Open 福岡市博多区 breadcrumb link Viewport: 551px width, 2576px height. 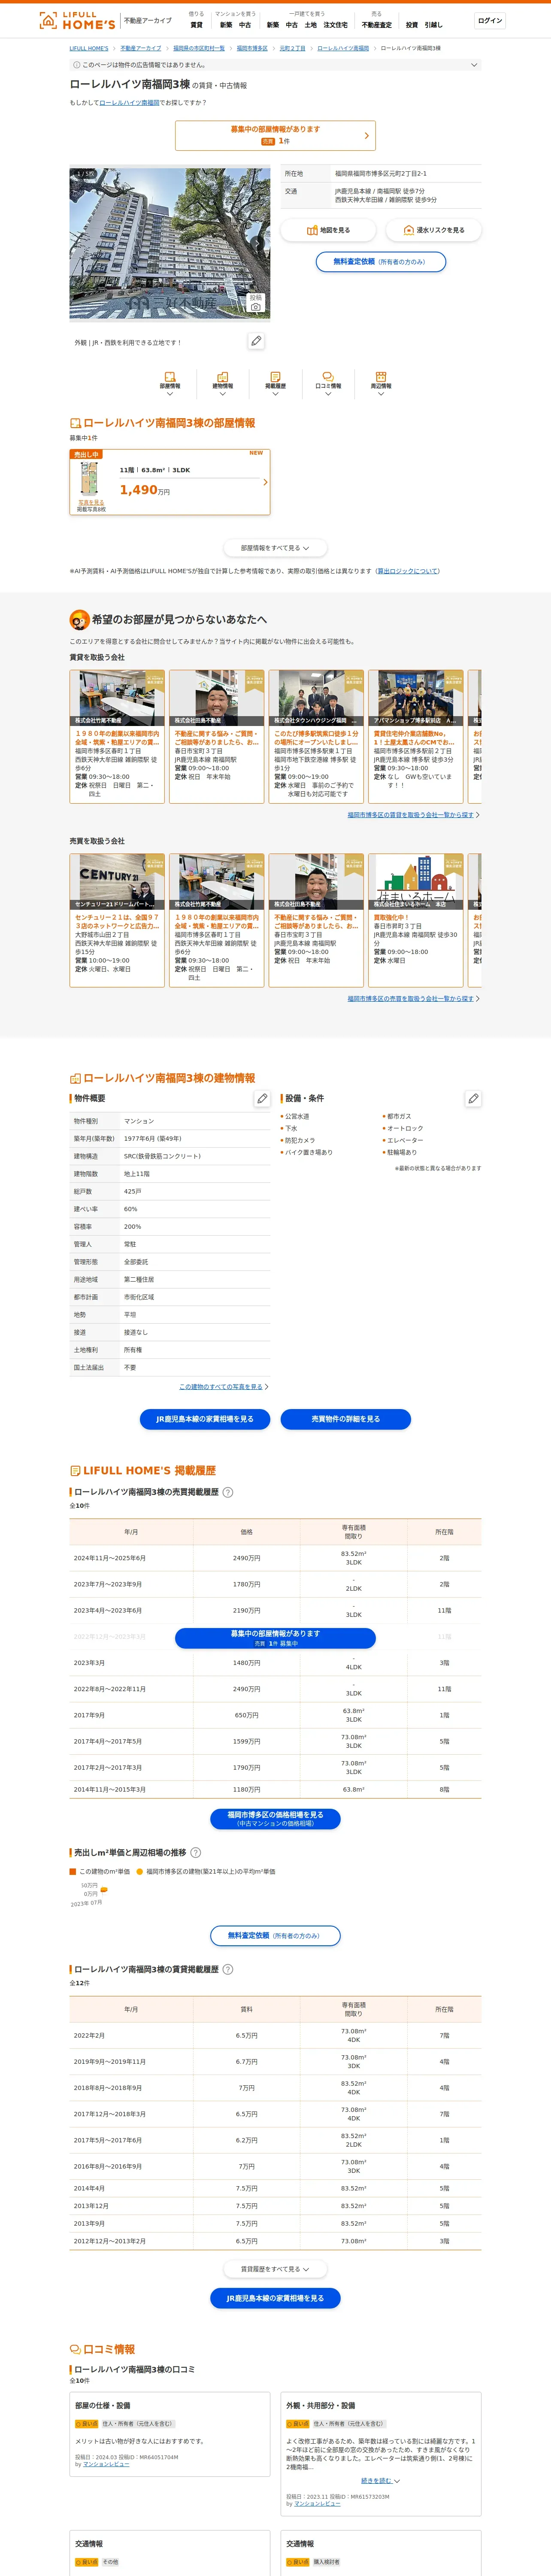[252, 48]
